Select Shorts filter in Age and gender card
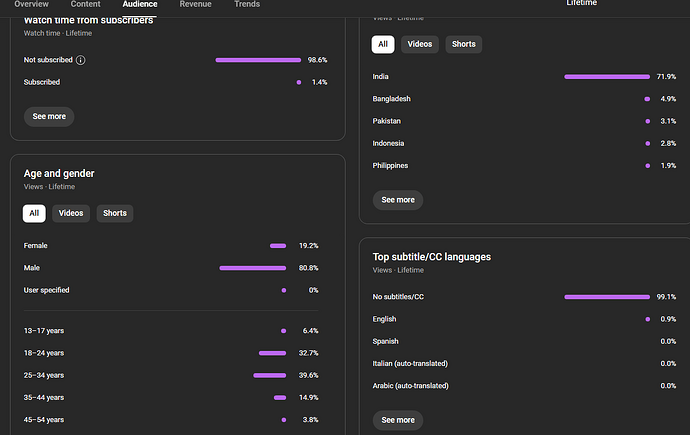This screenshot has height=435, width=690. [x=115, y=213]
